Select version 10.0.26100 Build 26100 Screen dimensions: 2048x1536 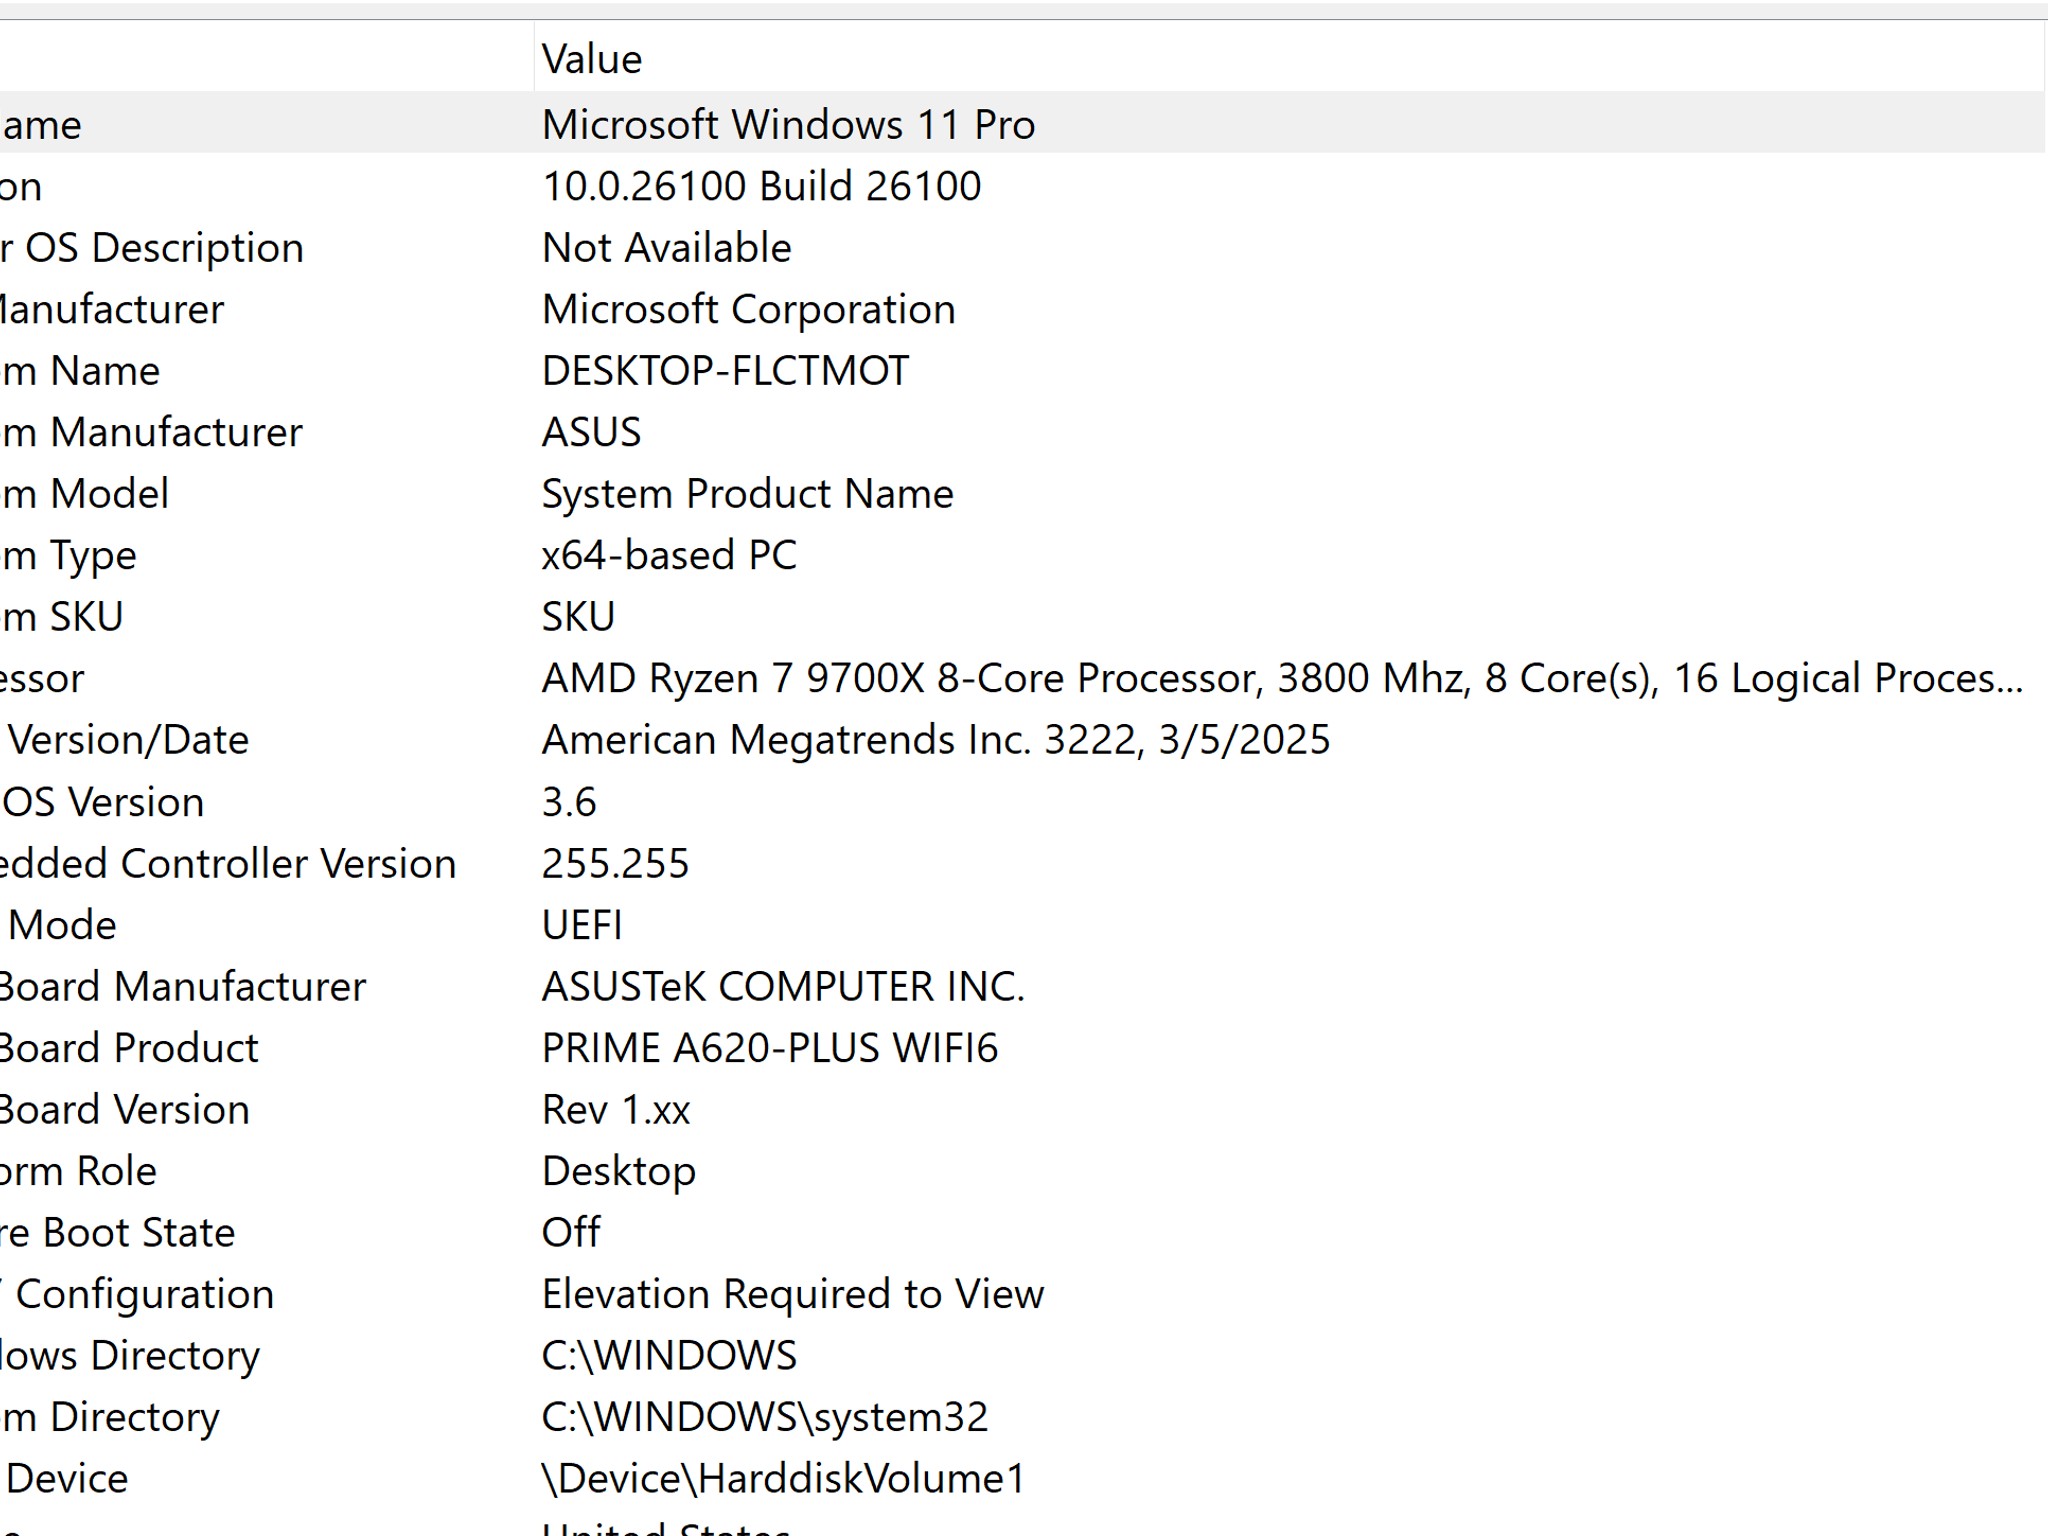click(x=761, y=186)
